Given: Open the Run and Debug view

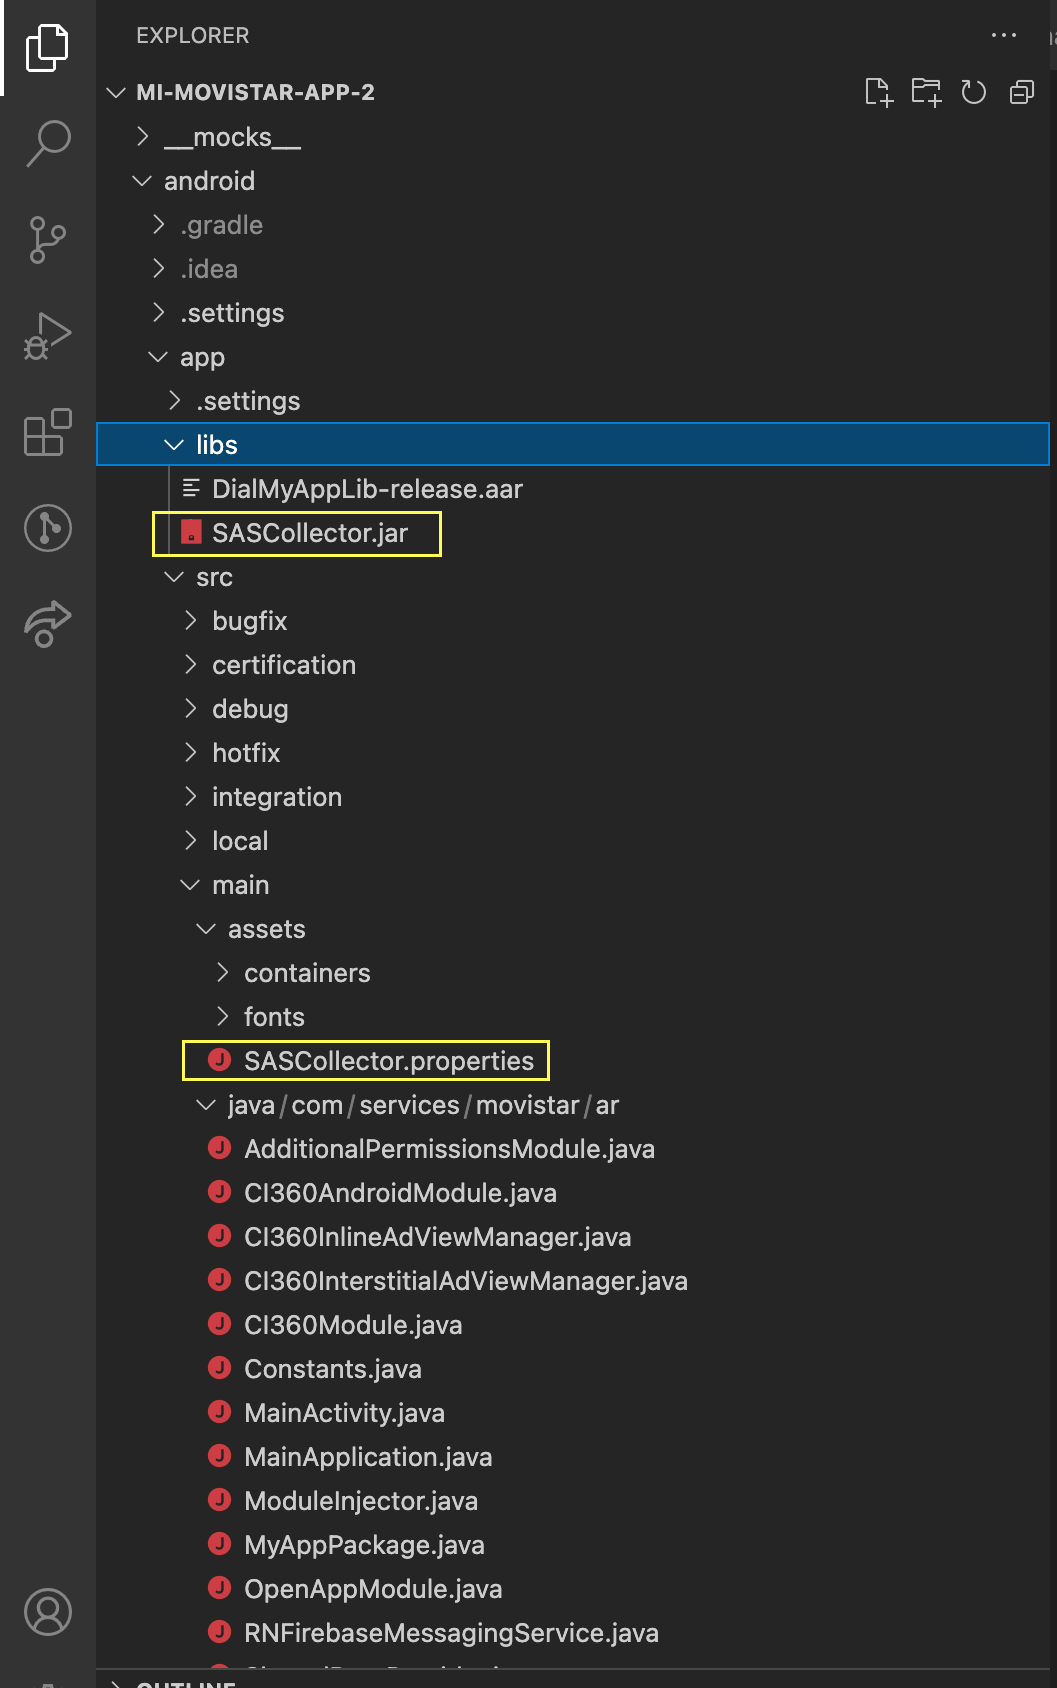Looking at the screenshot, I should [48, 336].
